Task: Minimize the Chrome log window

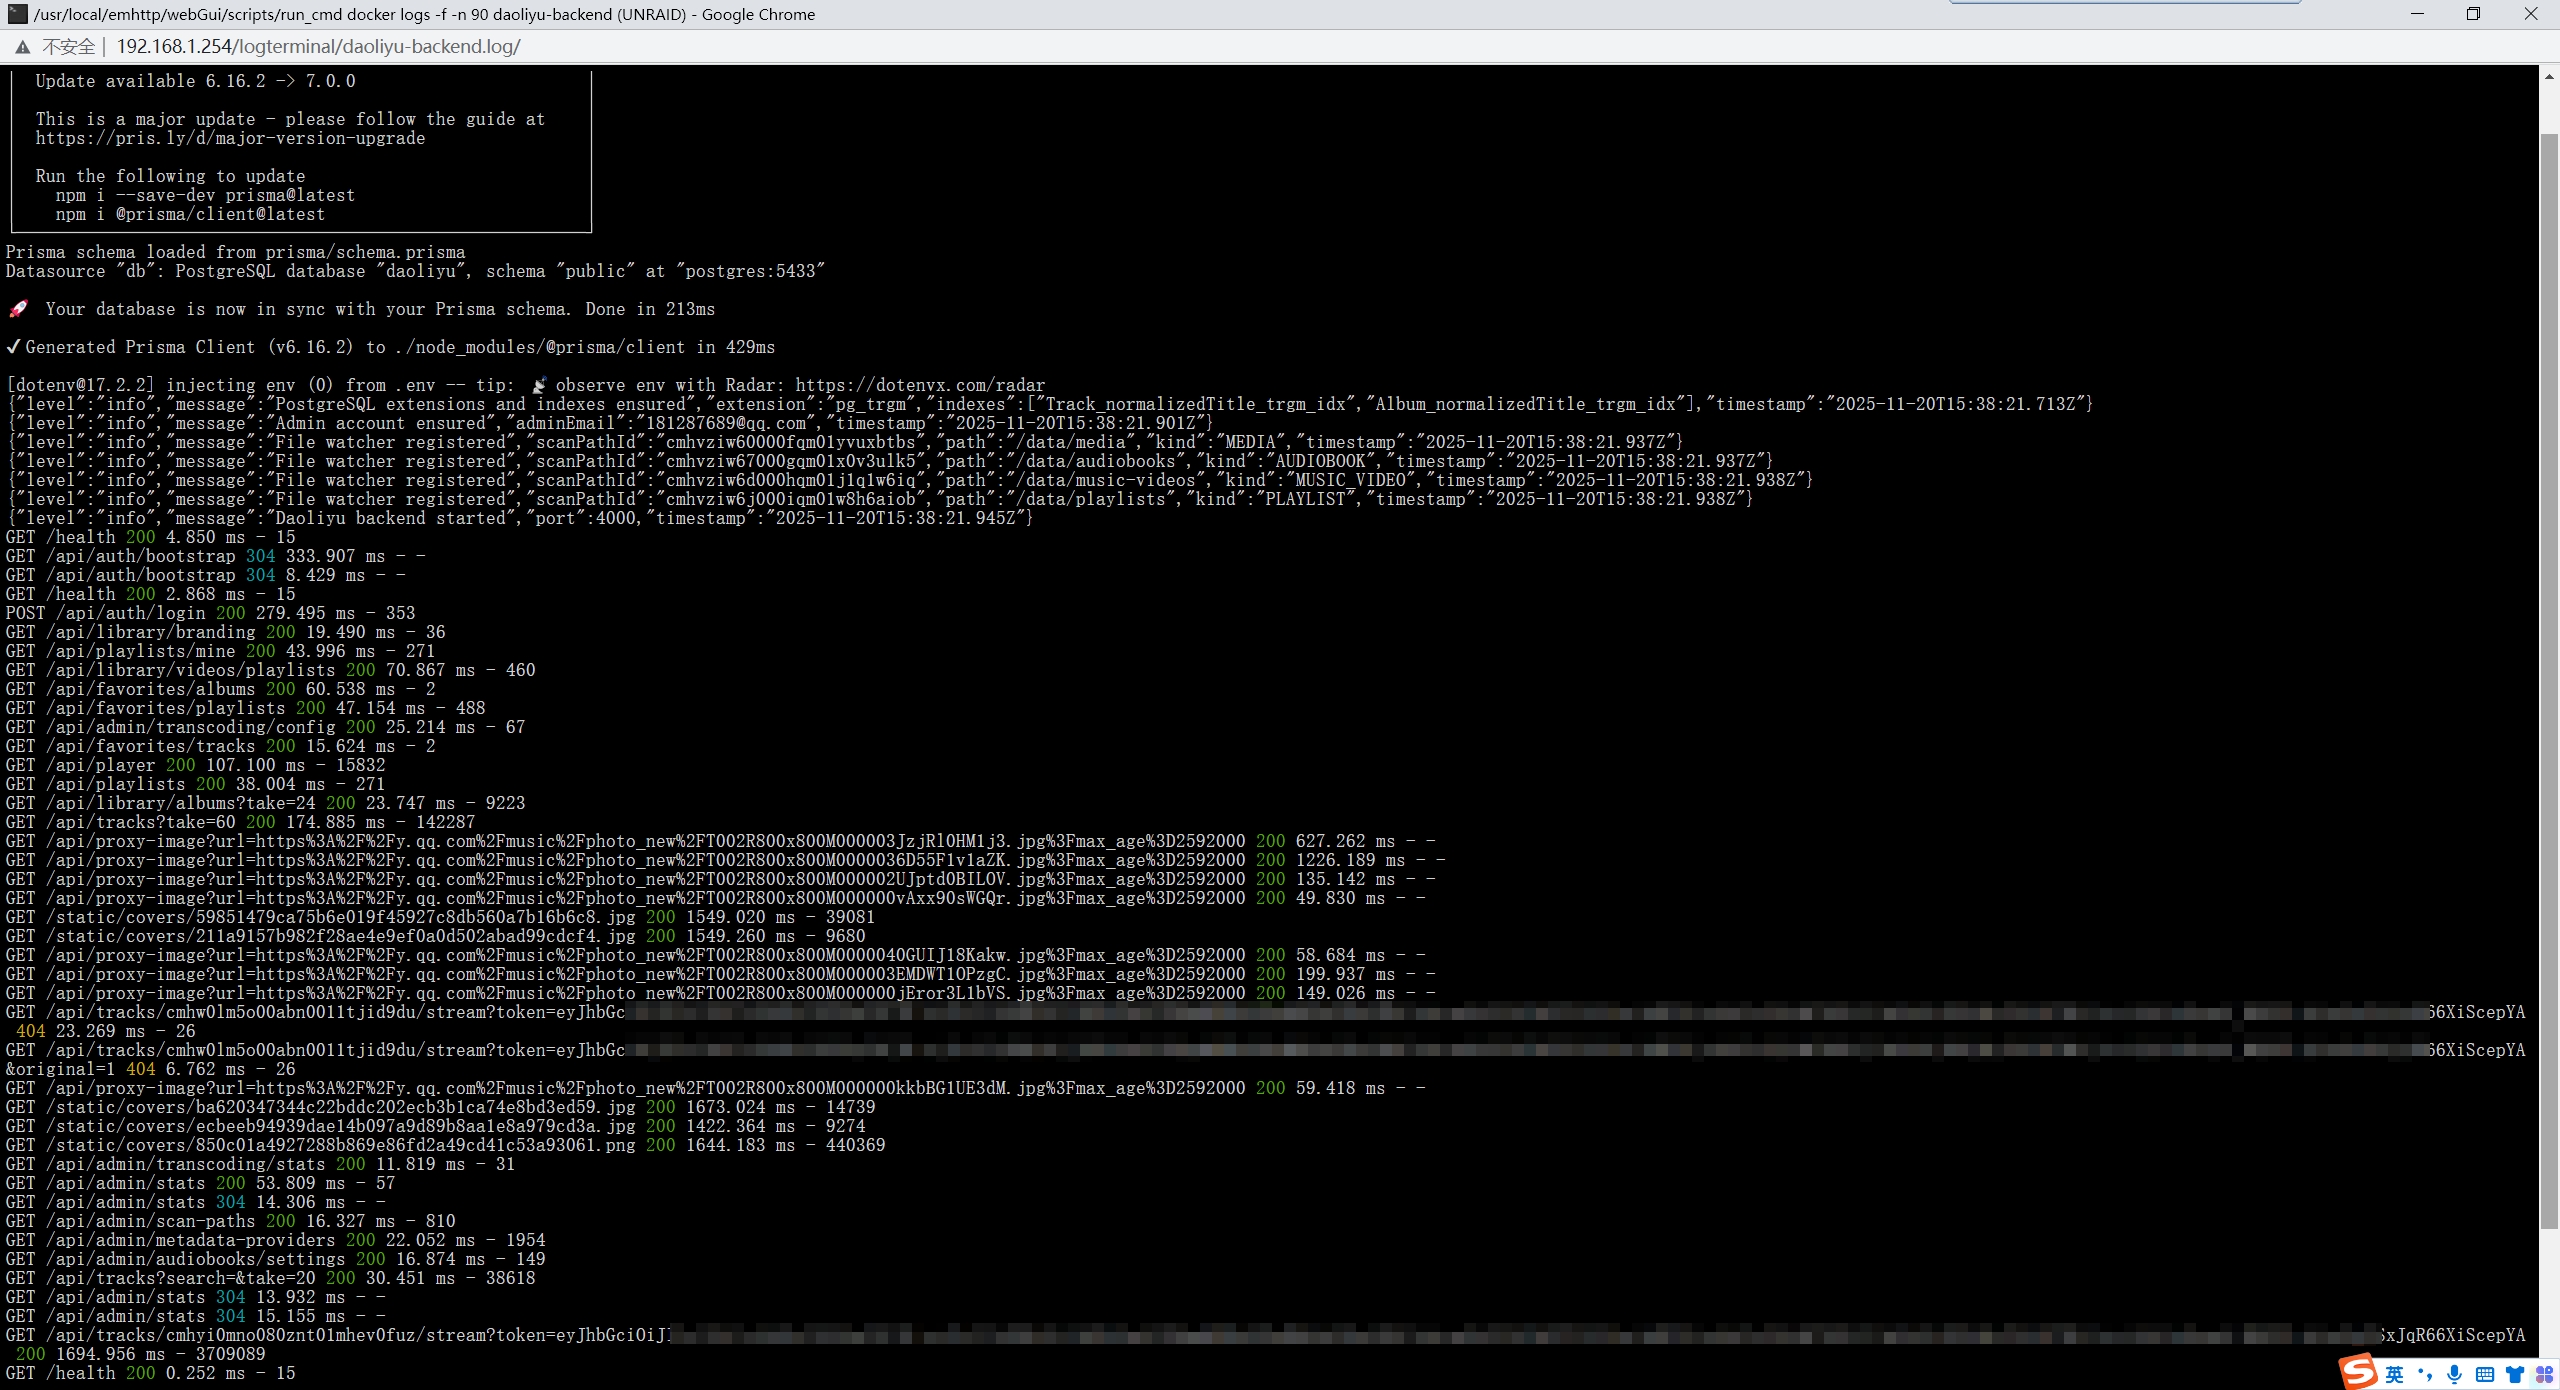Action: point(2417,14)
